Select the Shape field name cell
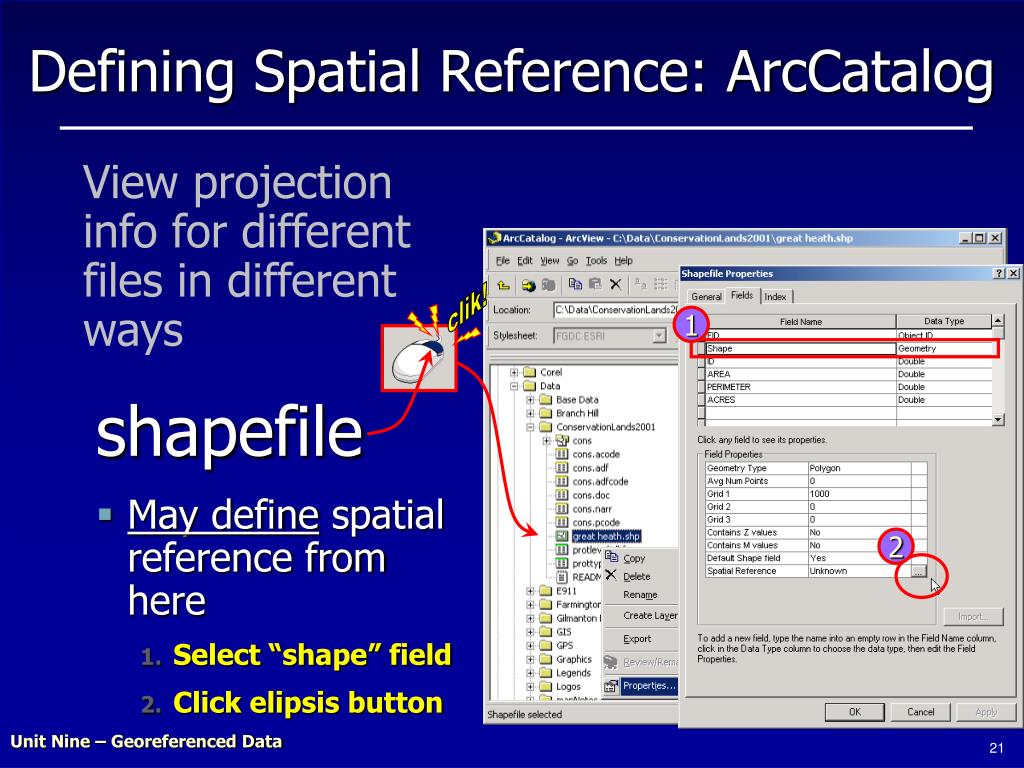This screenshot has height=768, width=1024. pos(801,349)
